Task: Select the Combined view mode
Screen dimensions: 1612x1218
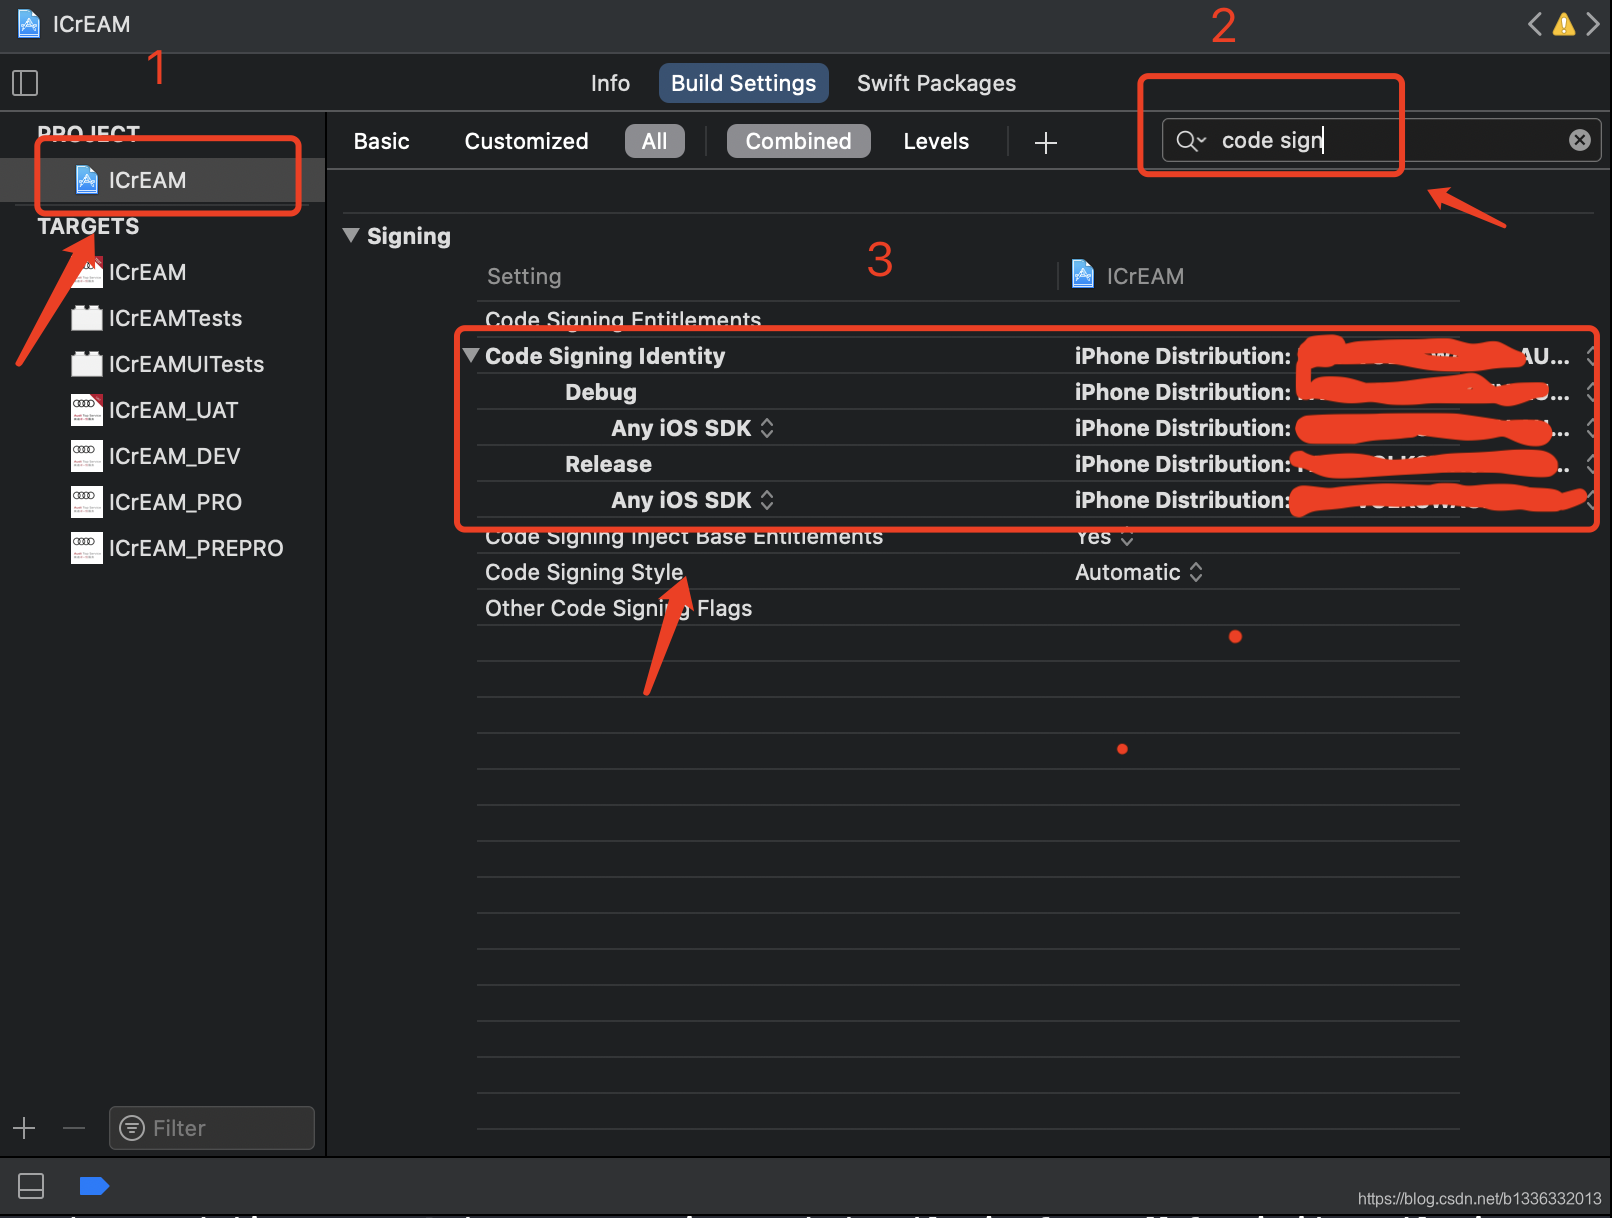Action: tap(798, 141)
